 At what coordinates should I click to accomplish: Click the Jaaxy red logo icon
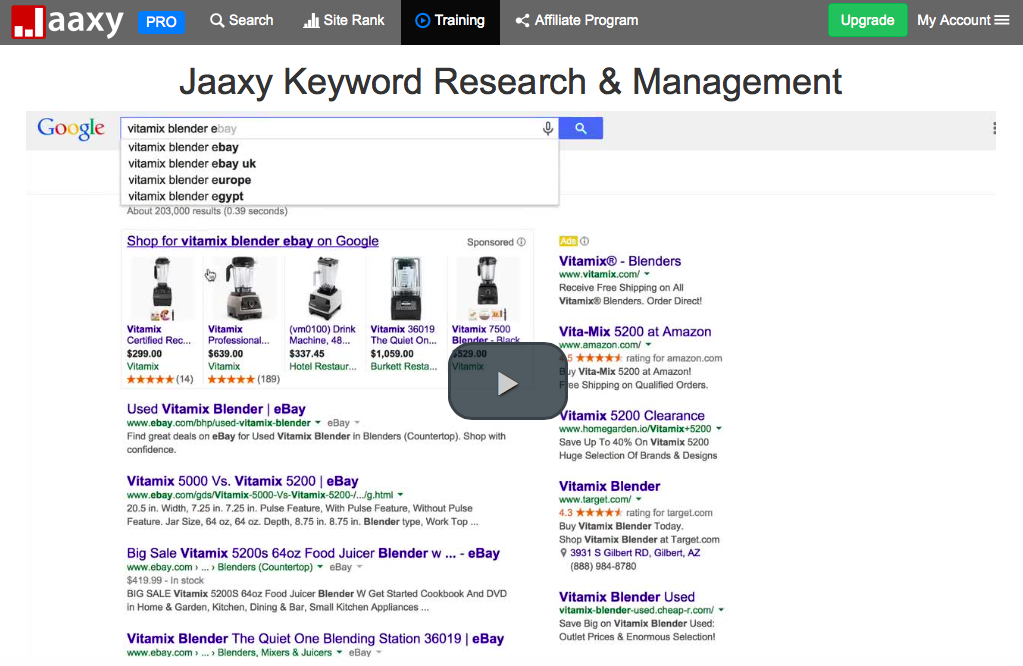pos(28,22)
